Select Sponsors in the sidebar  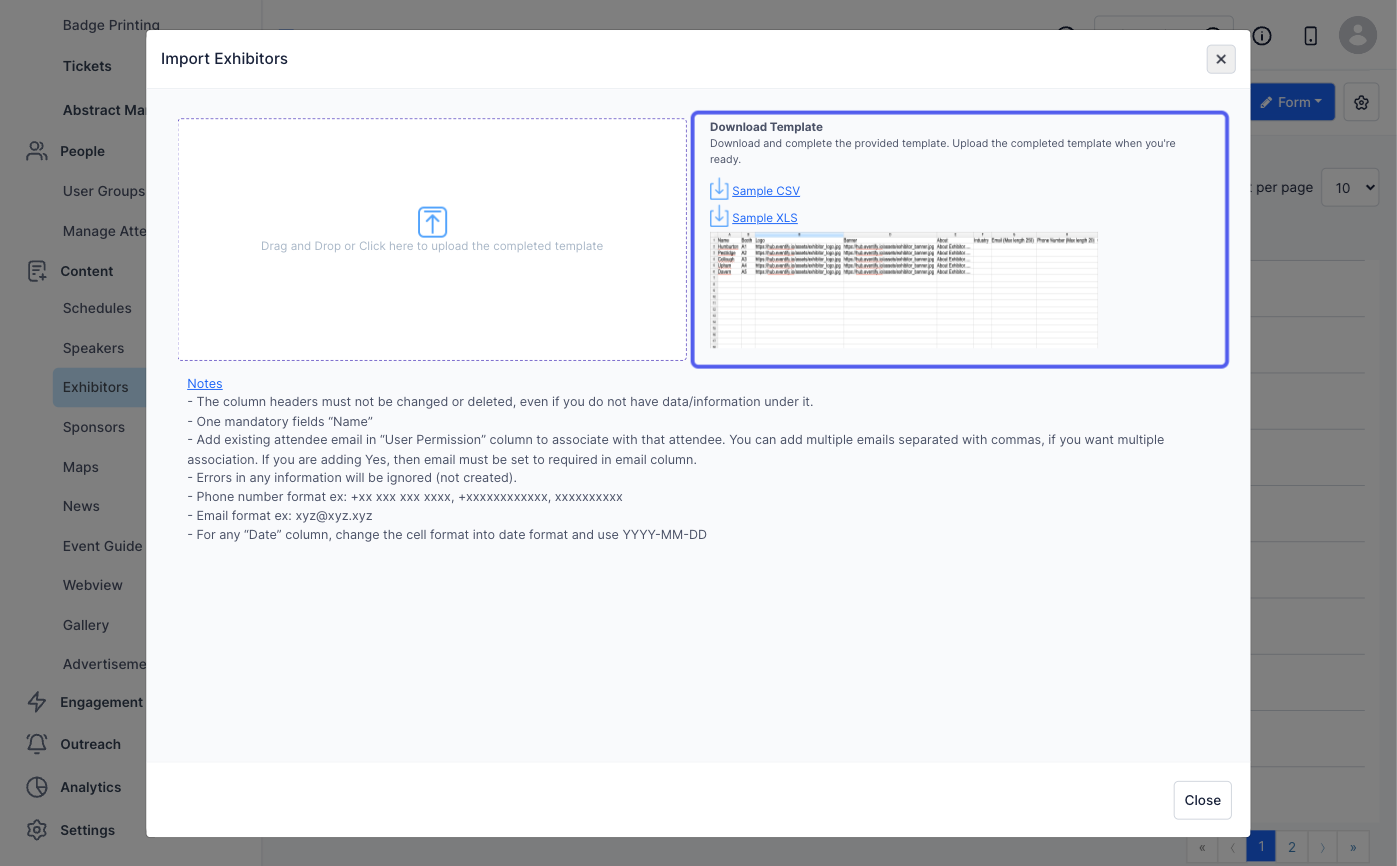(x=94, y=427)
